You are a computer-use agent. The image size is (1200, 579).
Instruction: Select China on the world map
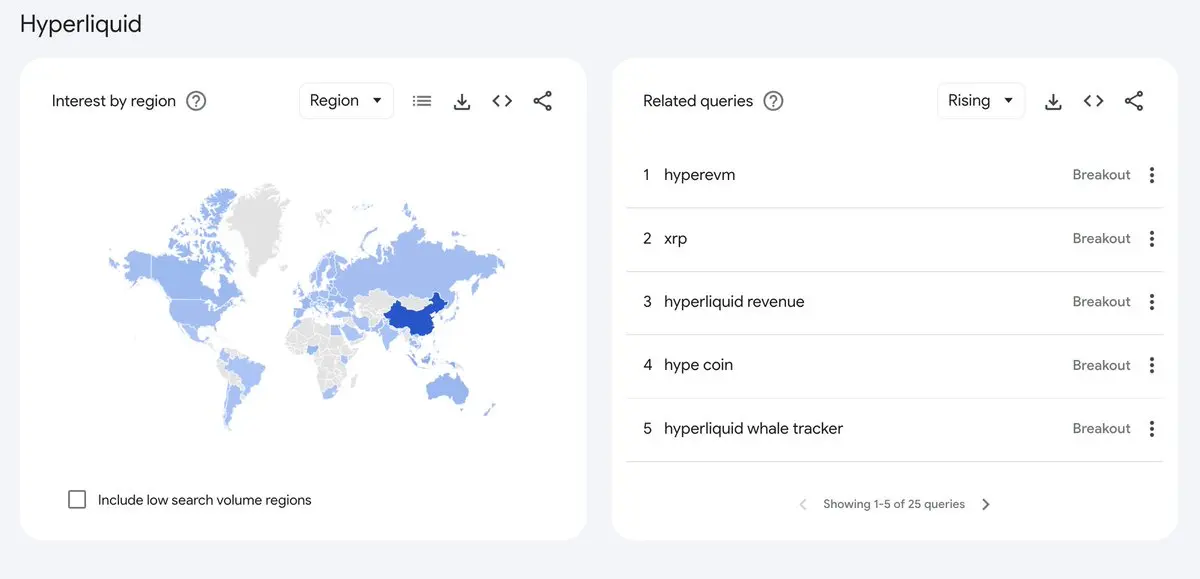click(412, 319)
